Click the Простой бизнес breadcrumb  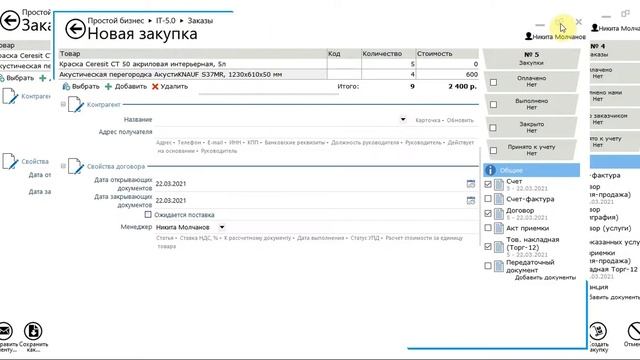coord(116,20)
